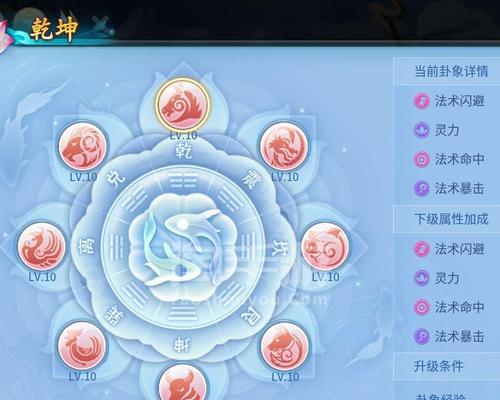Click the 乾坤 title at the top left
The image size is (500, 400).
(x=53, y=29)
